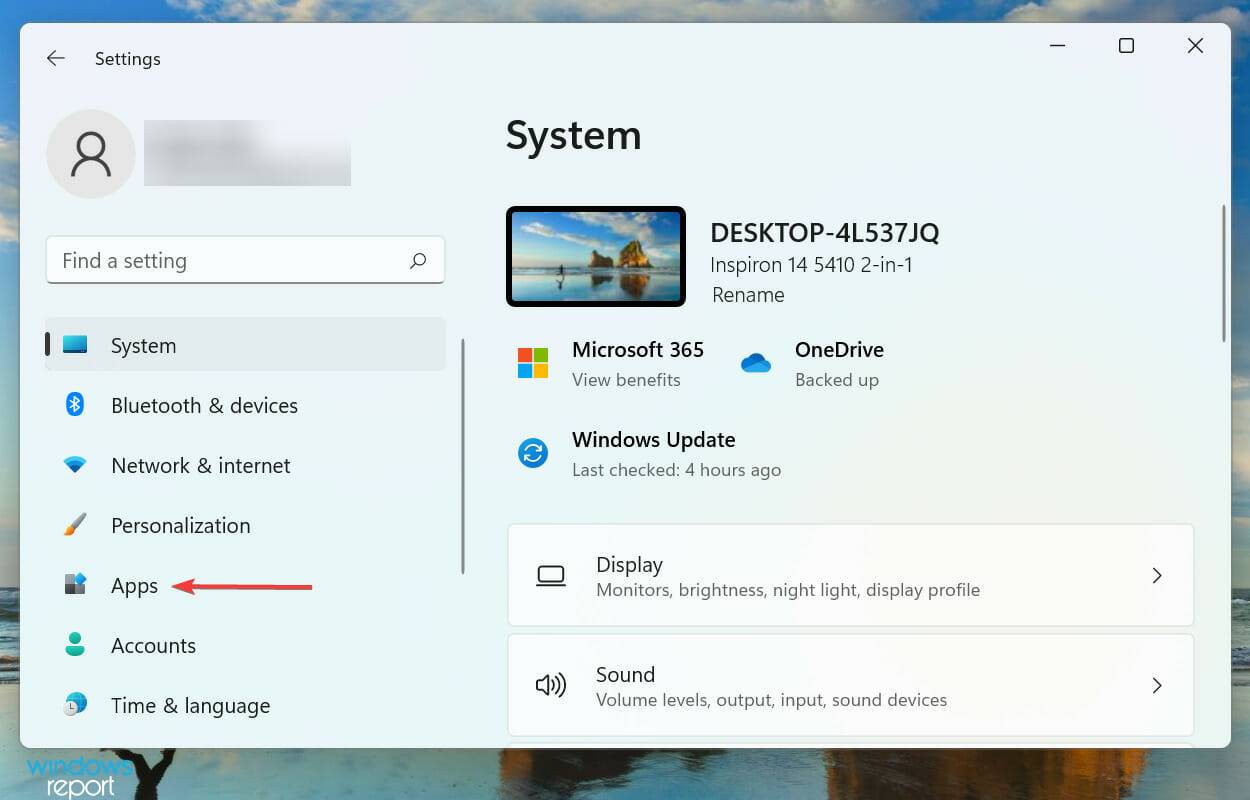
Task: Click the user profile avatar
Action: [90, 153]
